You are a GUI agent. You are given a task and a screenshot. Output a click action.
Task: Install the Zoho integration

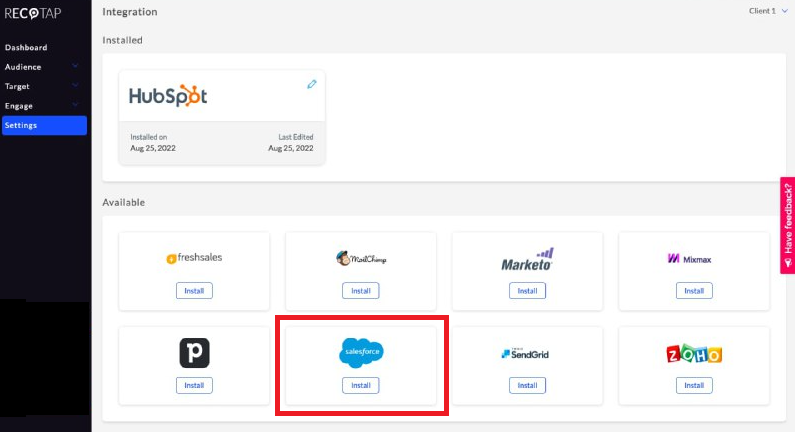(x=694, y=385)
